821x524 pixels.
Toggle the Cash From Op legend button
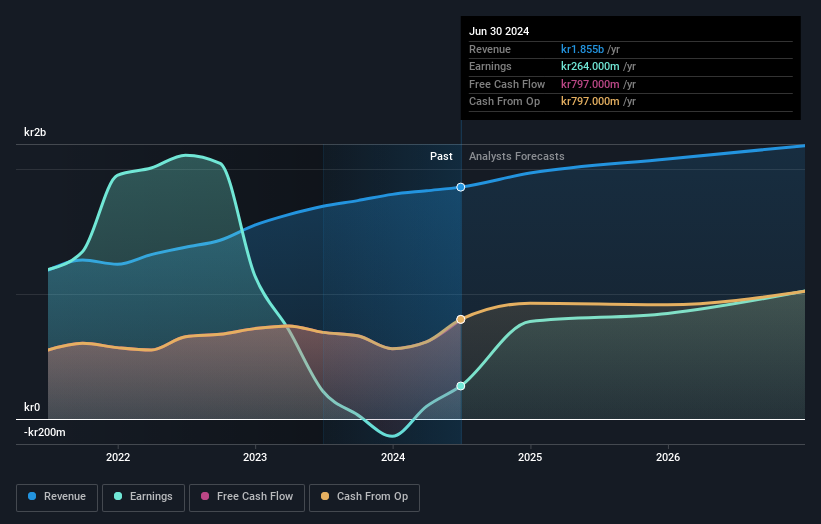click(364, 497)
